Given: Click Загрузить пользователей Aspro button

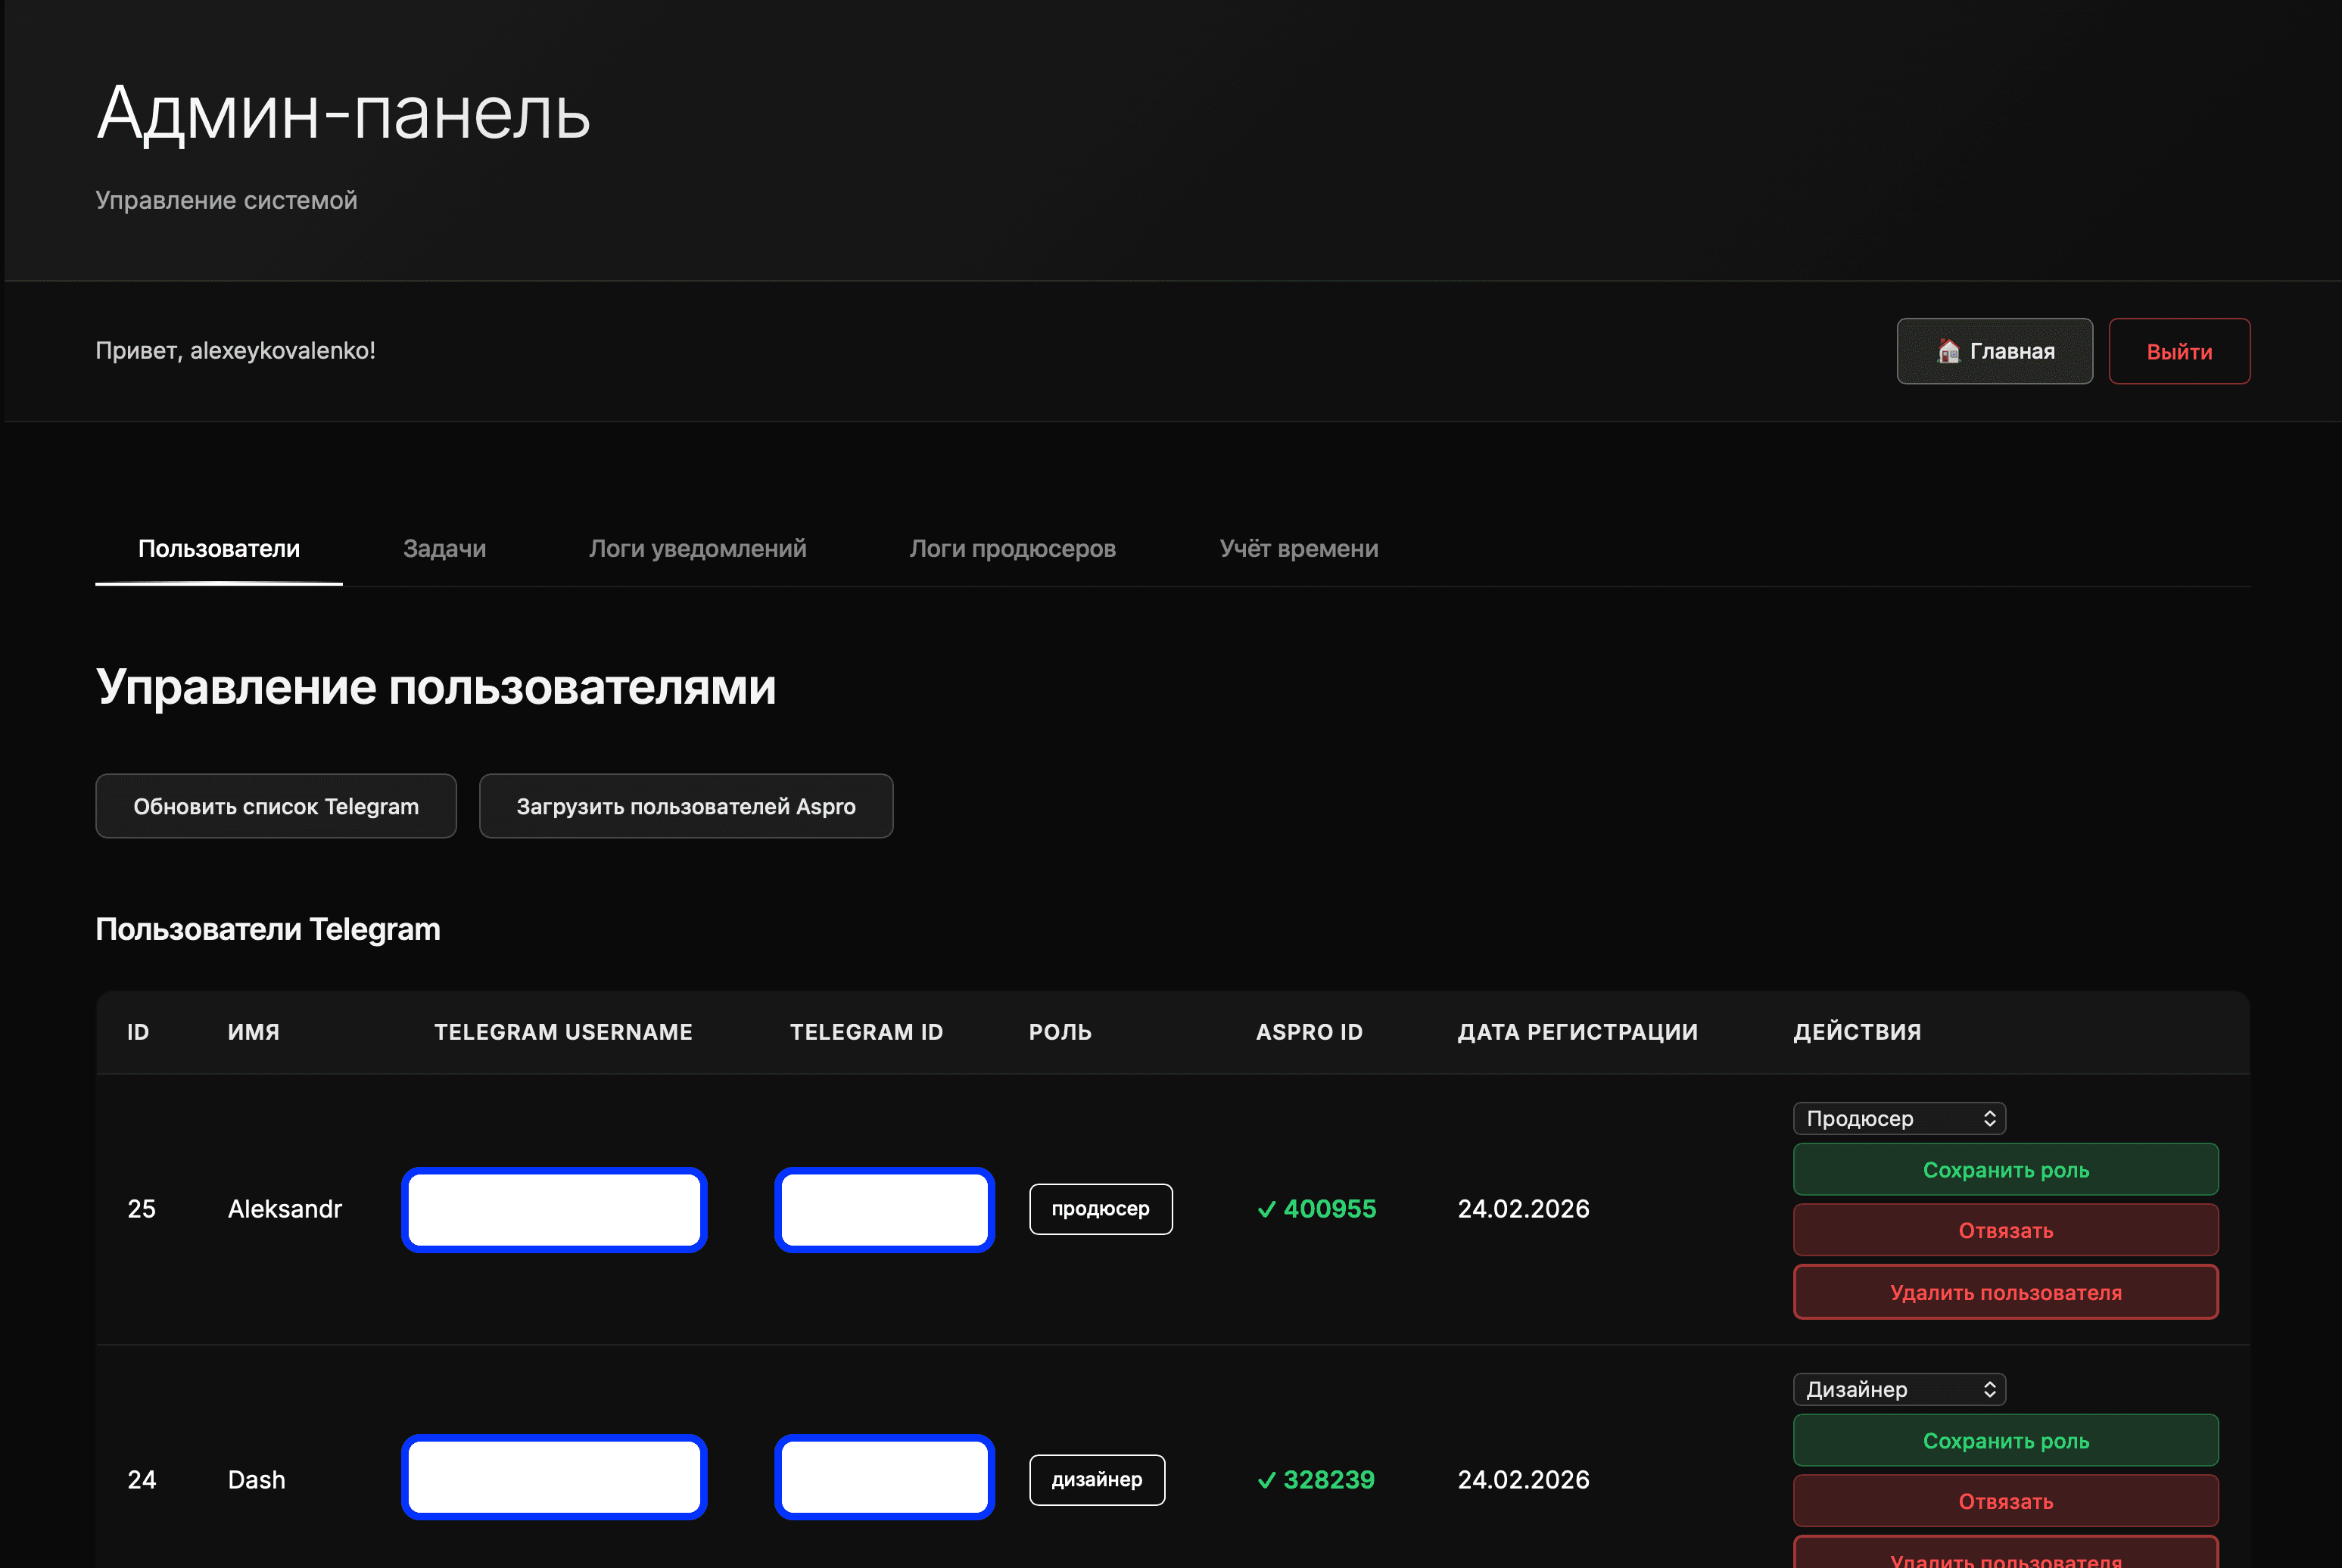Looking at the screenshot, I should coord(685,806).
